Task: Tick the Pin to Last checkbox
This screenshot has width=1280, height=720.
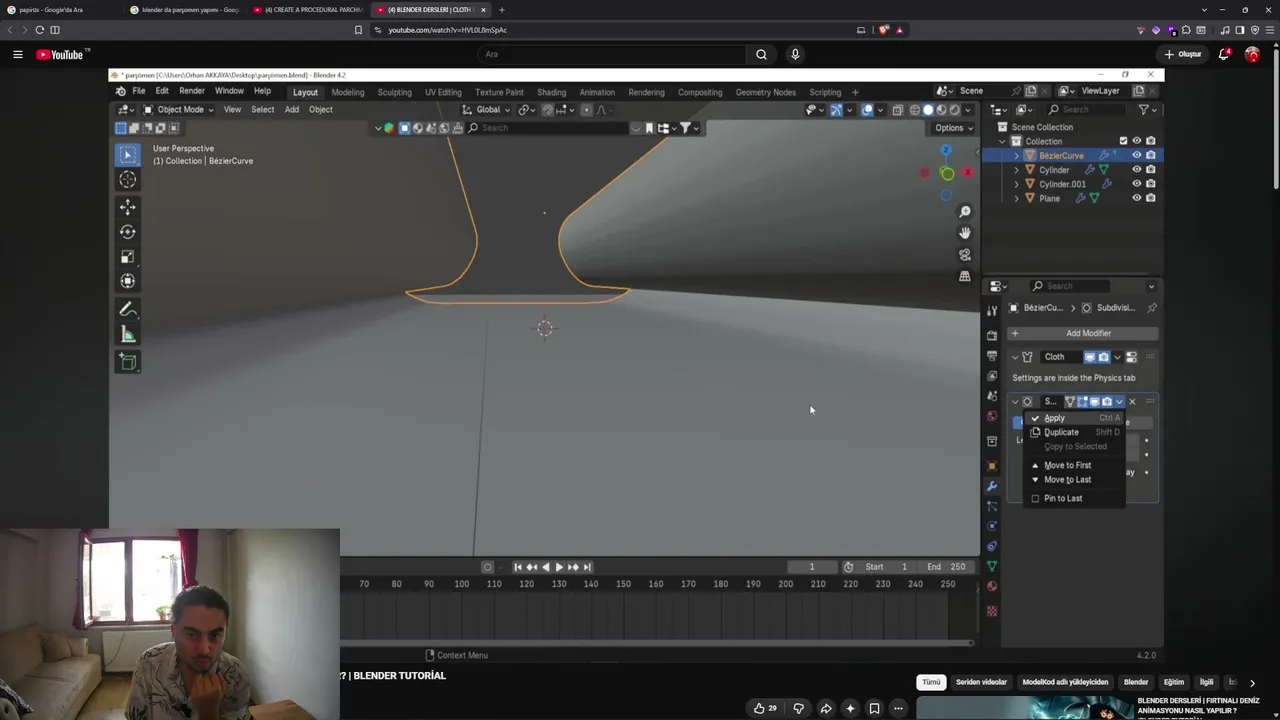Action: click(x=1035, y=498)
